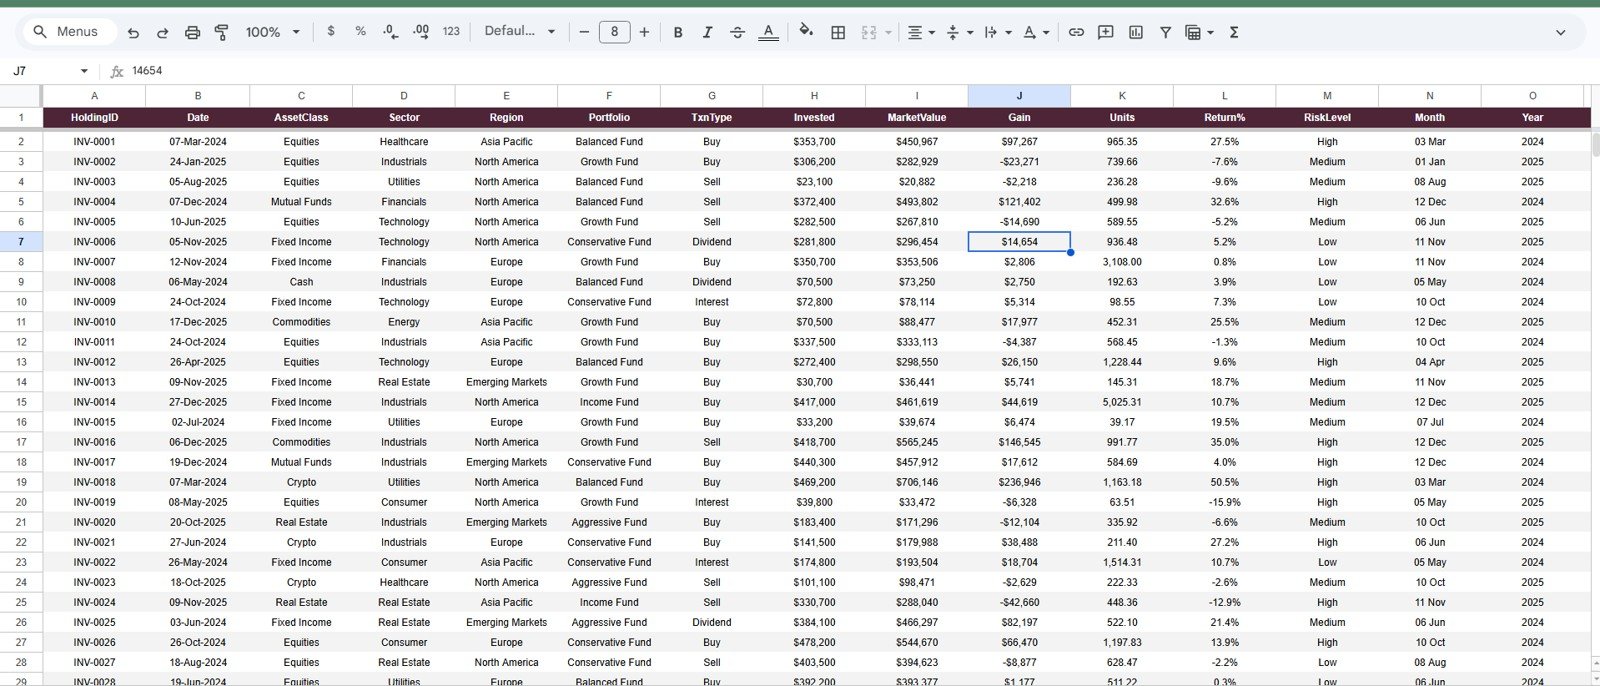Screen dimensions: 1600x686
Task: Open the table views dropdown
Action: 1198,32
